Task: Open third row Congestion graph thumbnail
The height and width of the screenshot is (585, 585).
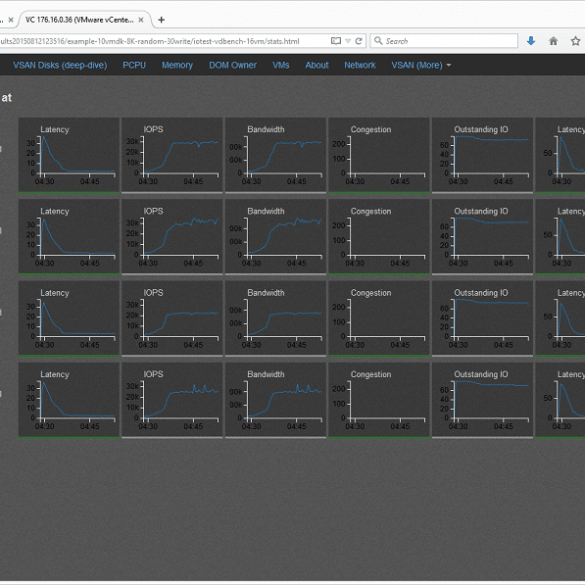Action: click(x=379, y=319)
